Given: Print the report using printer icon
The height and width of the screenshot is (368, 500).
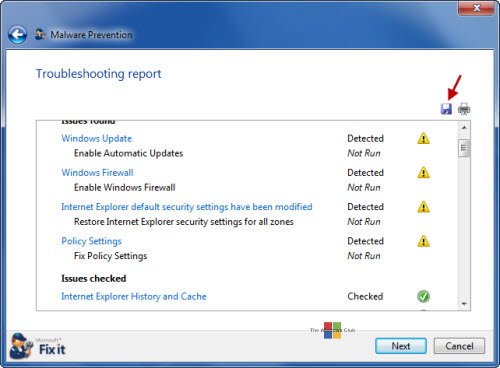Looking at the screenshot, I should point(464,109).
